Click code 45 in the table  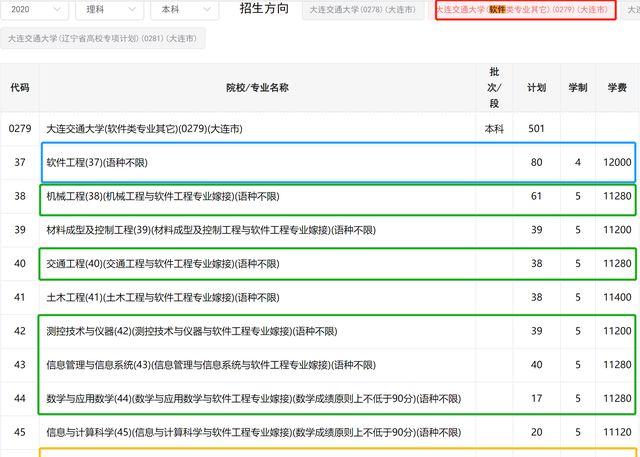point(20,433)
